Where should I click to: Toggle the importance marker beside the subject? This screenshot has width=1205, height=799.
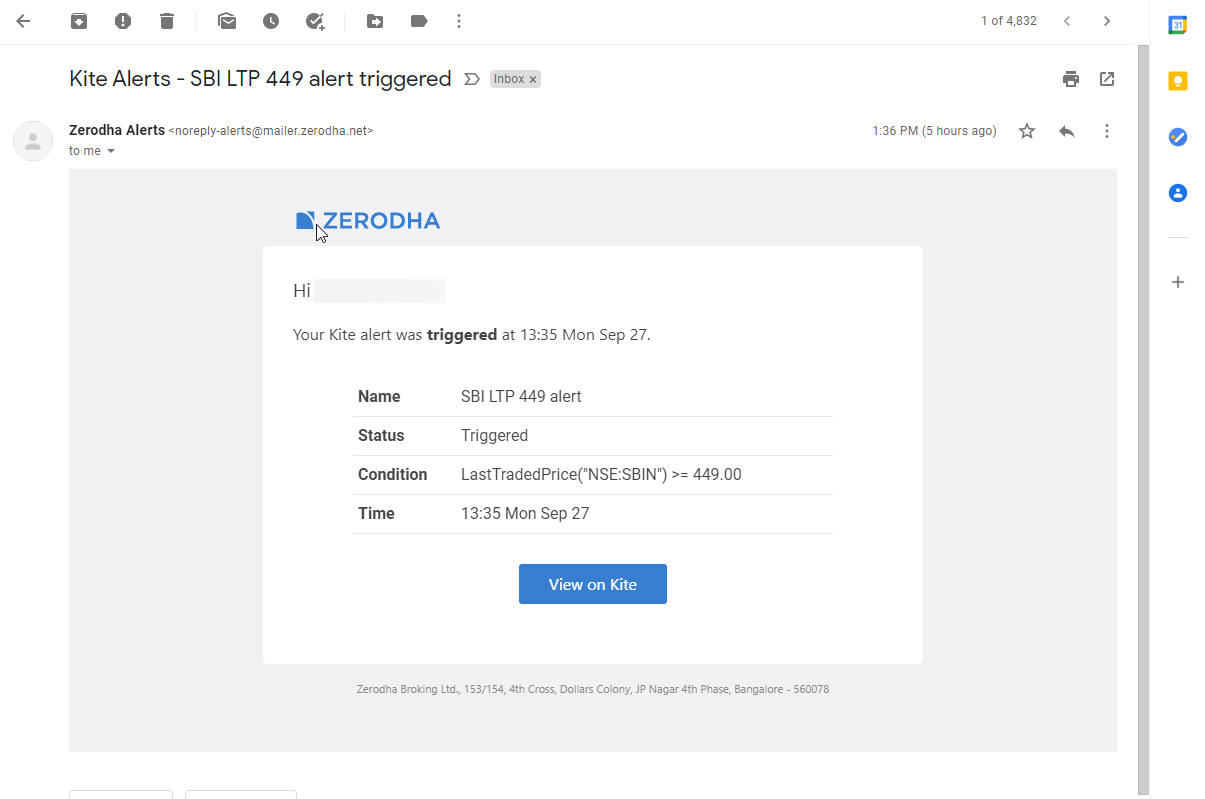472,79
